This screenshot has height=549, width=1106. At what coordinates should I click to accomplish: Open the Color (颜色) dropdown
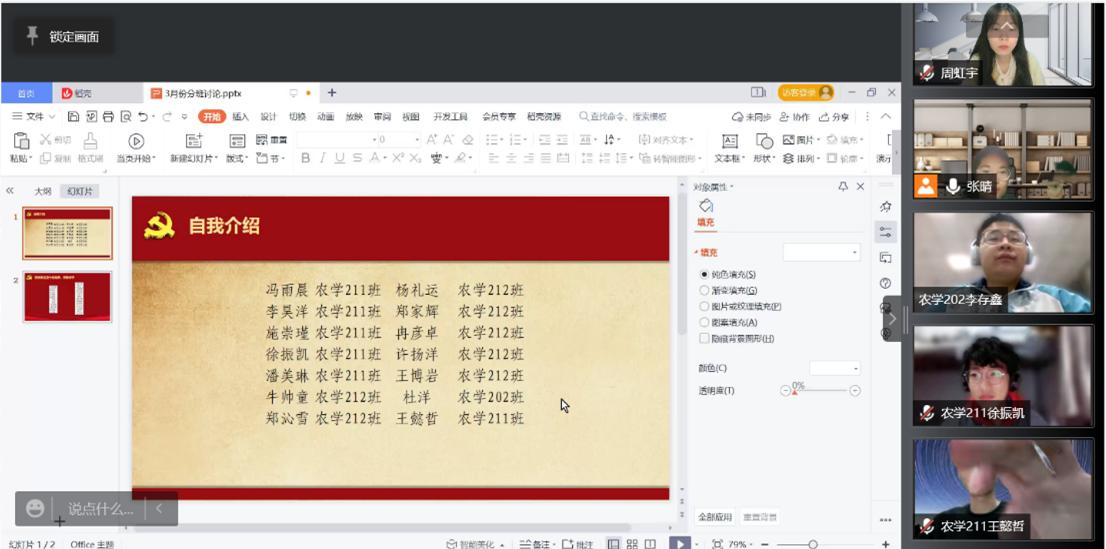(x=835, y=369)
